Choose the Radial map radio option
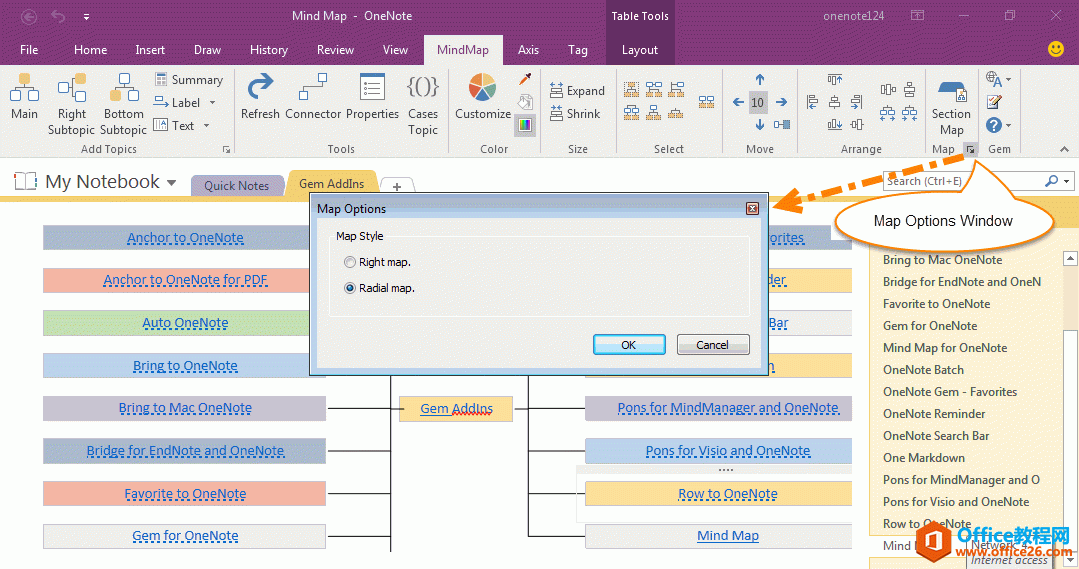Screen dimensions: 1079x569 coord(349,288)
